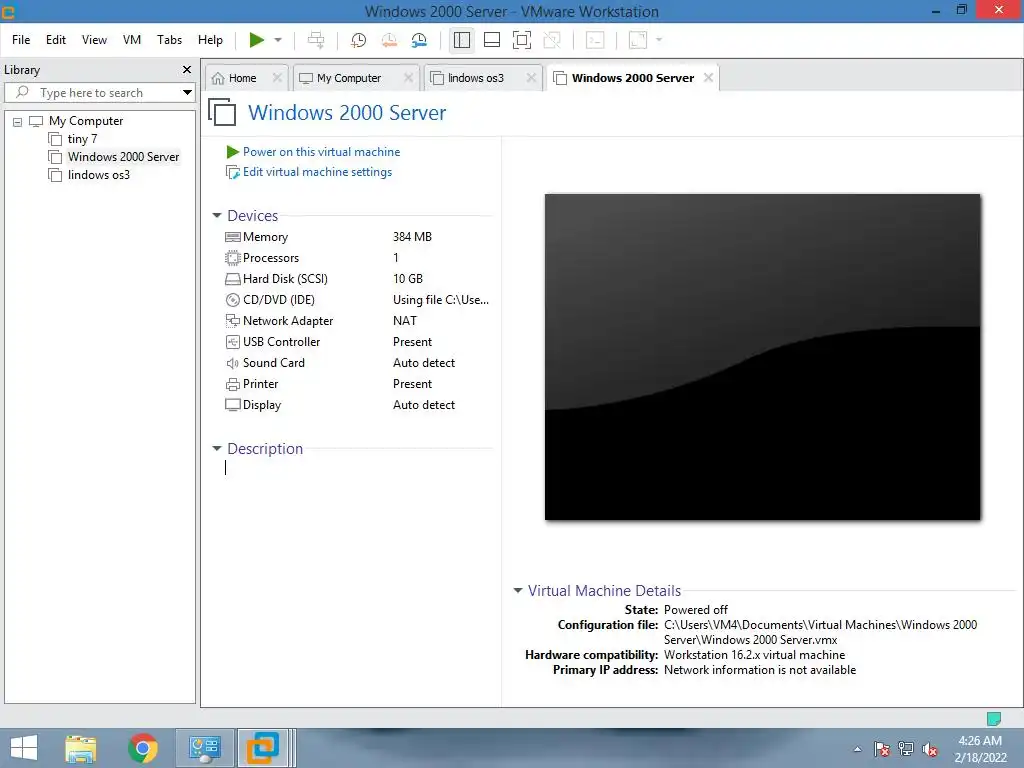
Task: Toggle the thumbnail bar view icon
Action: click(492, 40)
